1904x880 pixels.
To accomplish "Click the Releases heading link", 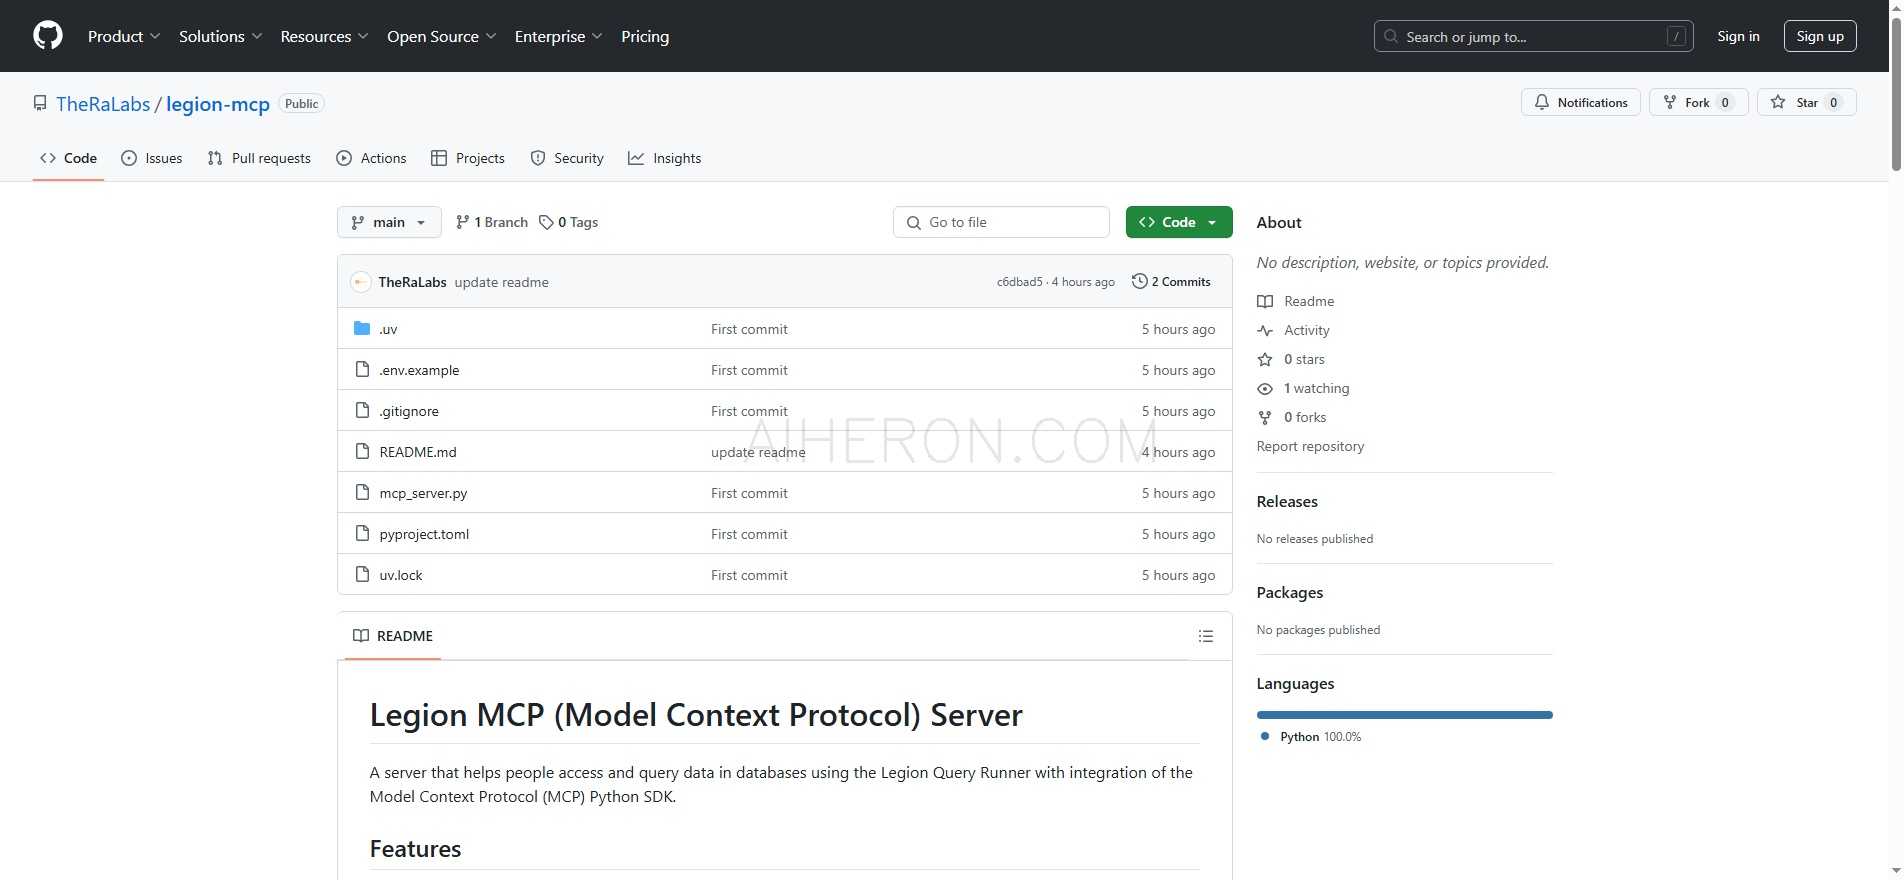I will pos(1287,501).
